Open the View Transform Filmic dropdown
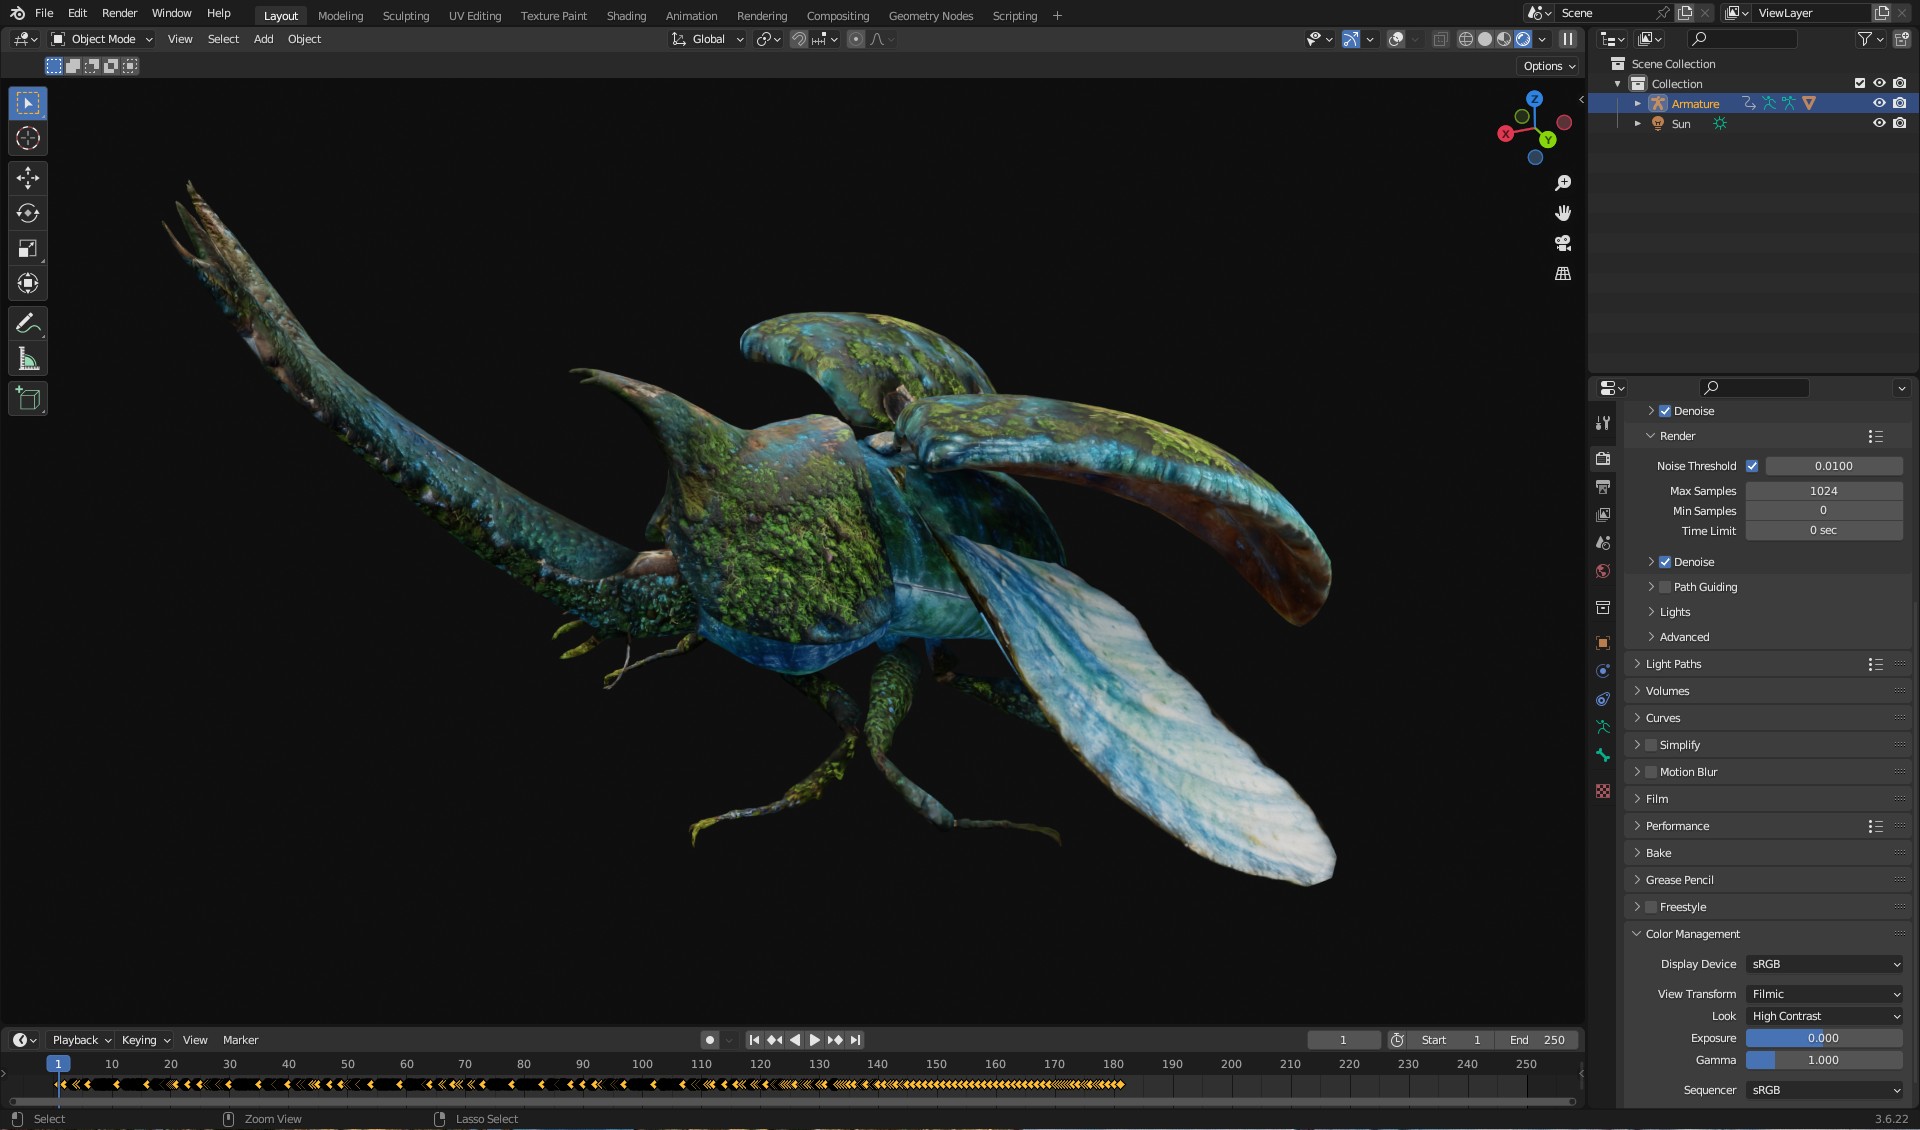 coord(1824,994)
